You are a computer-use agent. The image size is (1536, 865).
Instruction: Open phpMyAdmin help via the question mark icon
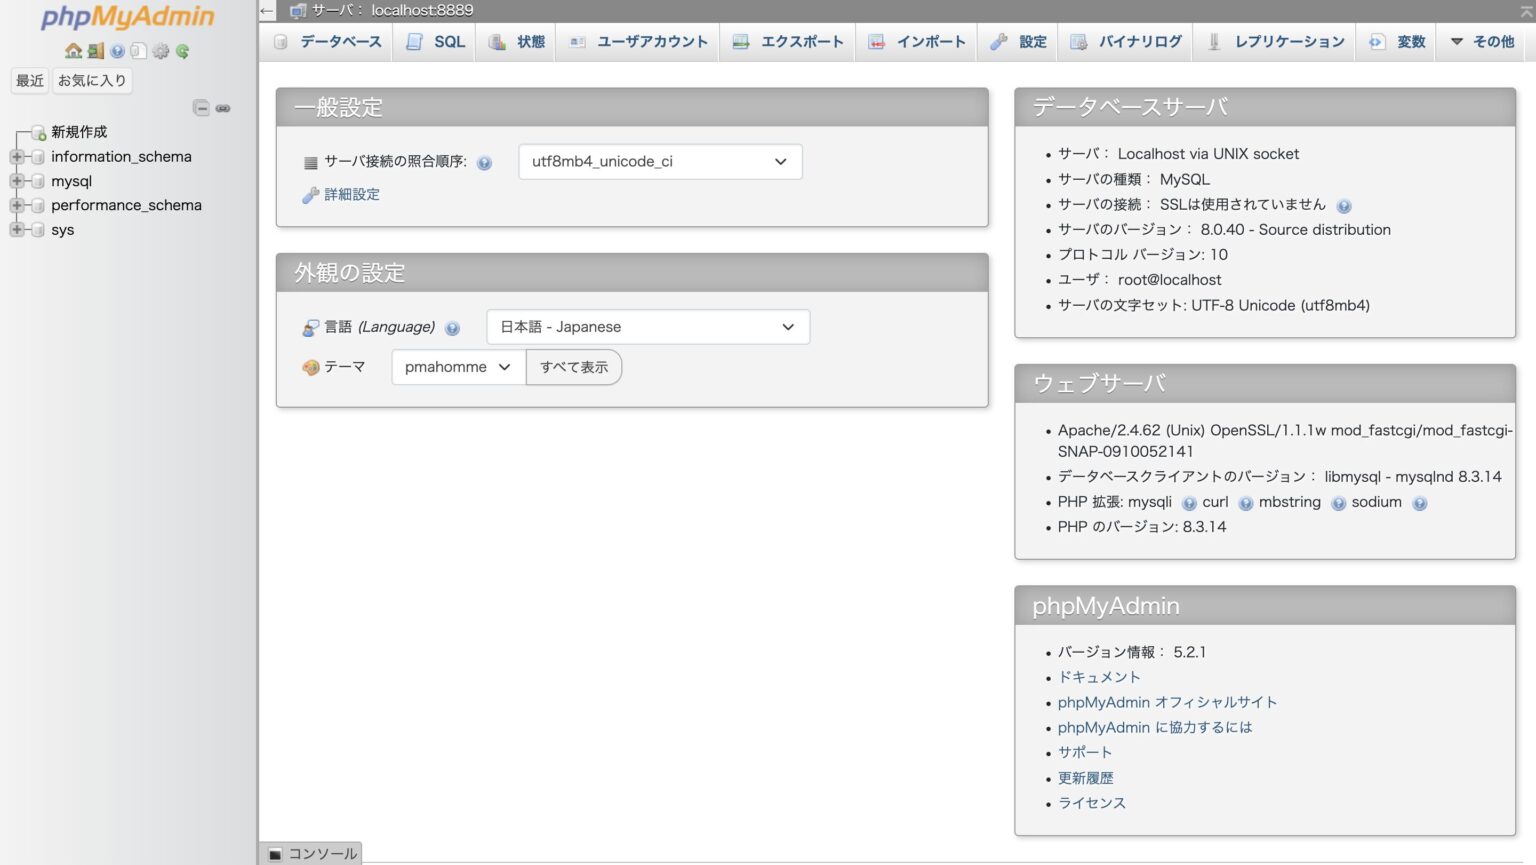point(117,52)
